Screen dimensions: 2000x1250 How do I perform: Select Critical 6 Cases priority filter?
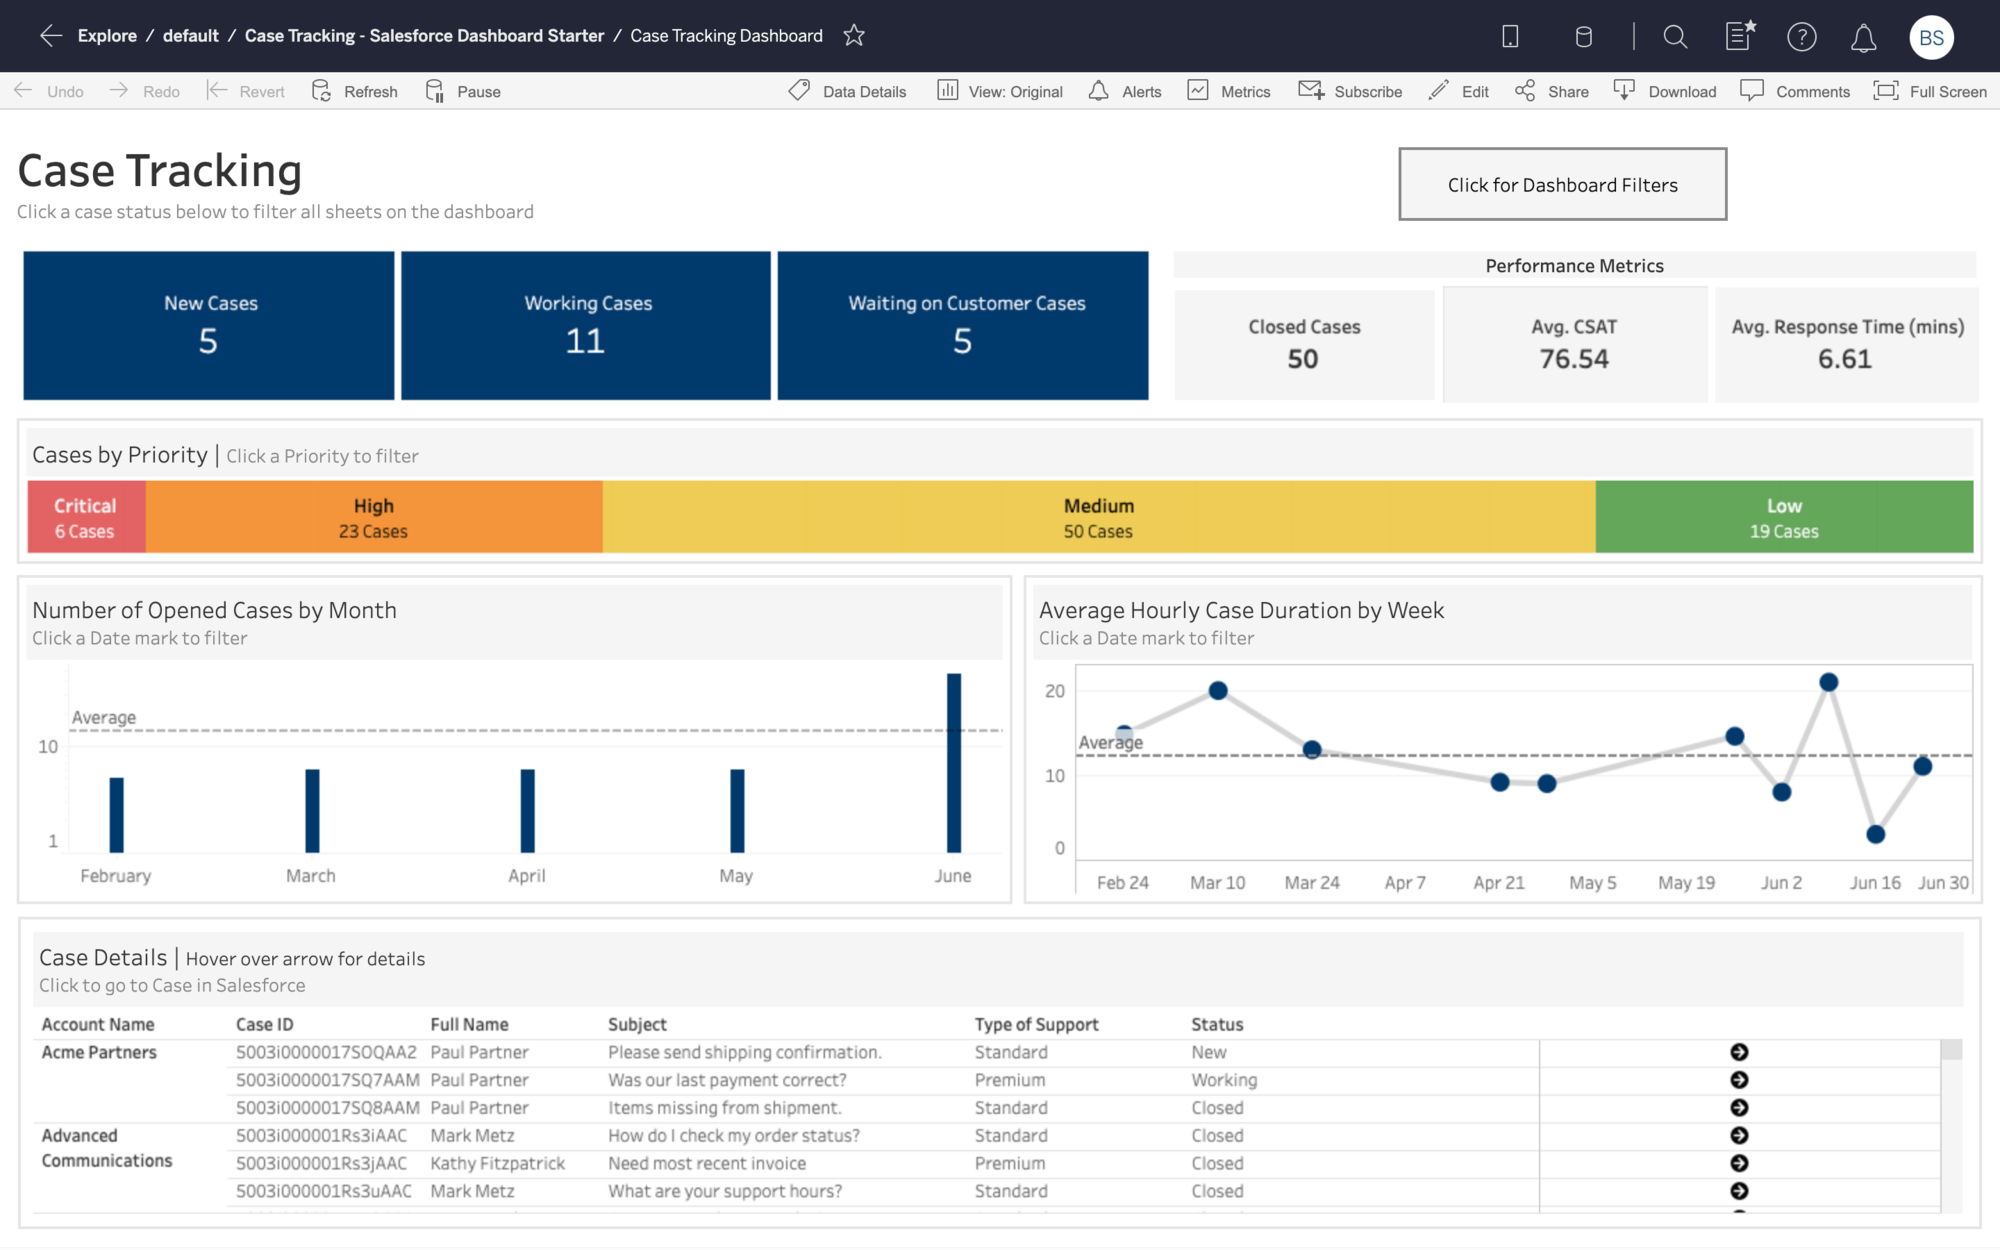click(x=82, y=516)
